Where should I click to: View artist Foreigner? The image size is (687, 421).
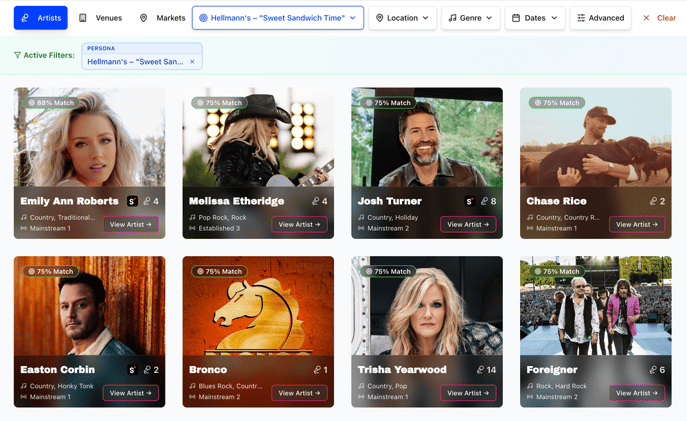click(x=637, y=393)
